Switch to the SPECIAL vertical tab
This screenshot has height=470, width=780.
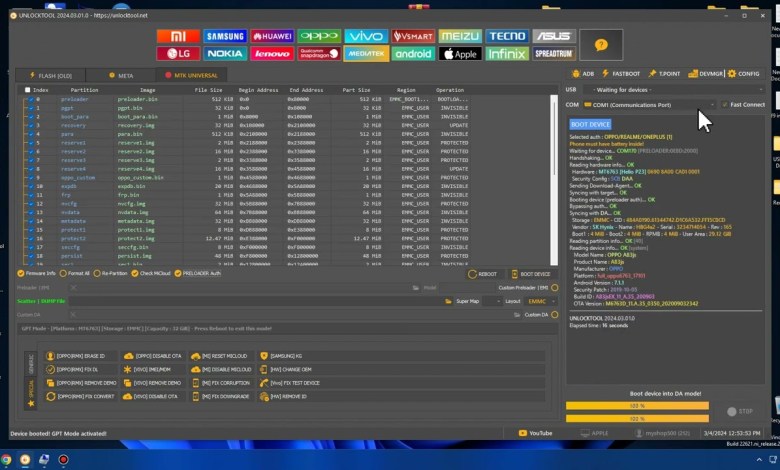click(x=31, y=392)
